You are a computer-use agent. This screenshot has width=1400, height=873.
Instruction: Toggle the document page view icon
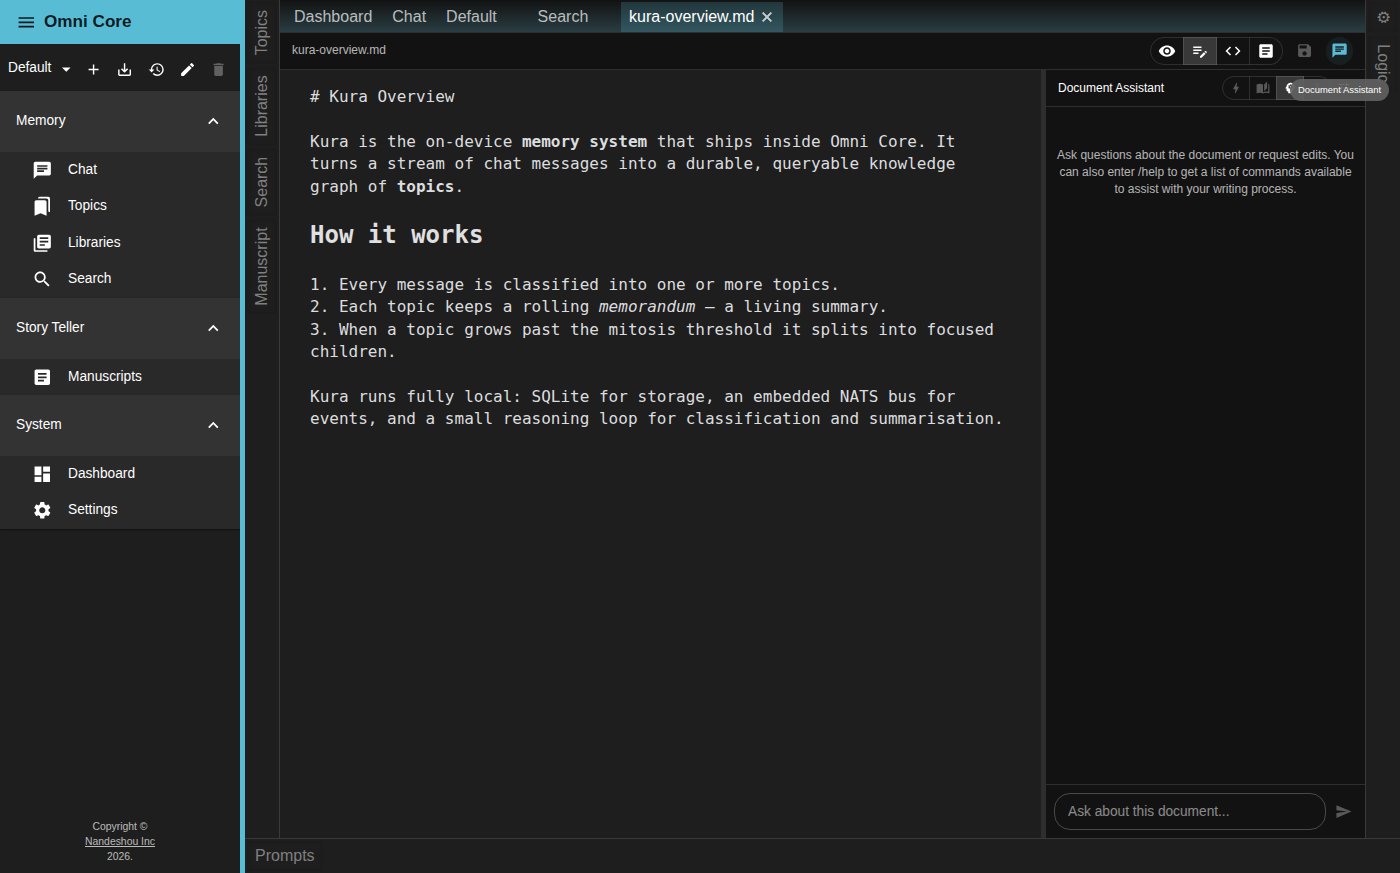(x=1266, y=51)
